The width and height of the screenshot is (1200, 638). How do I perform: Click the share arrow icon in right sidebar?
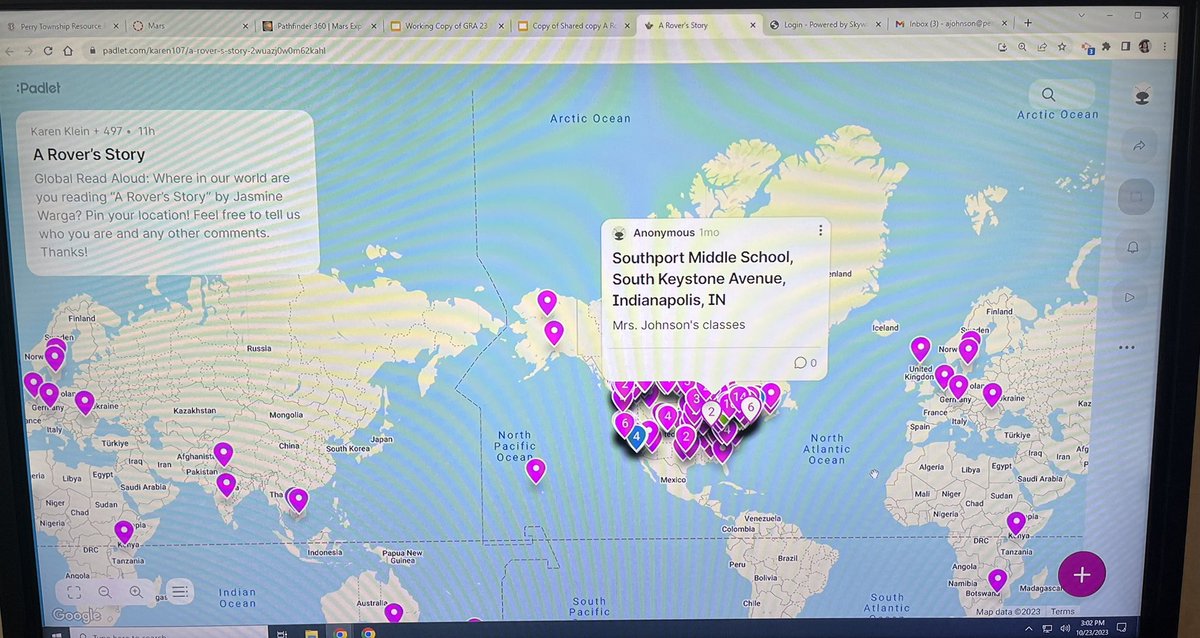pyautogui.click(x=1139, y=146)
